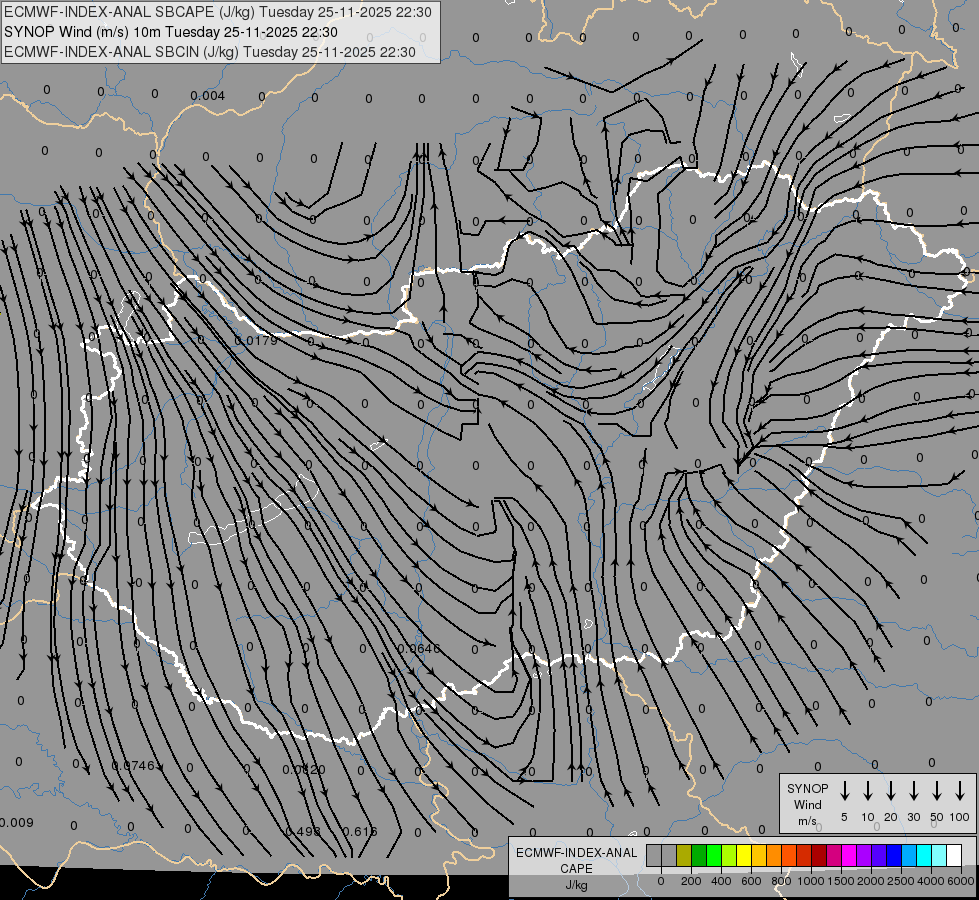This screenshot has width=979, height=900.
Task: Select the deep blue CAPE legend swatch
Action: (894, 855)
